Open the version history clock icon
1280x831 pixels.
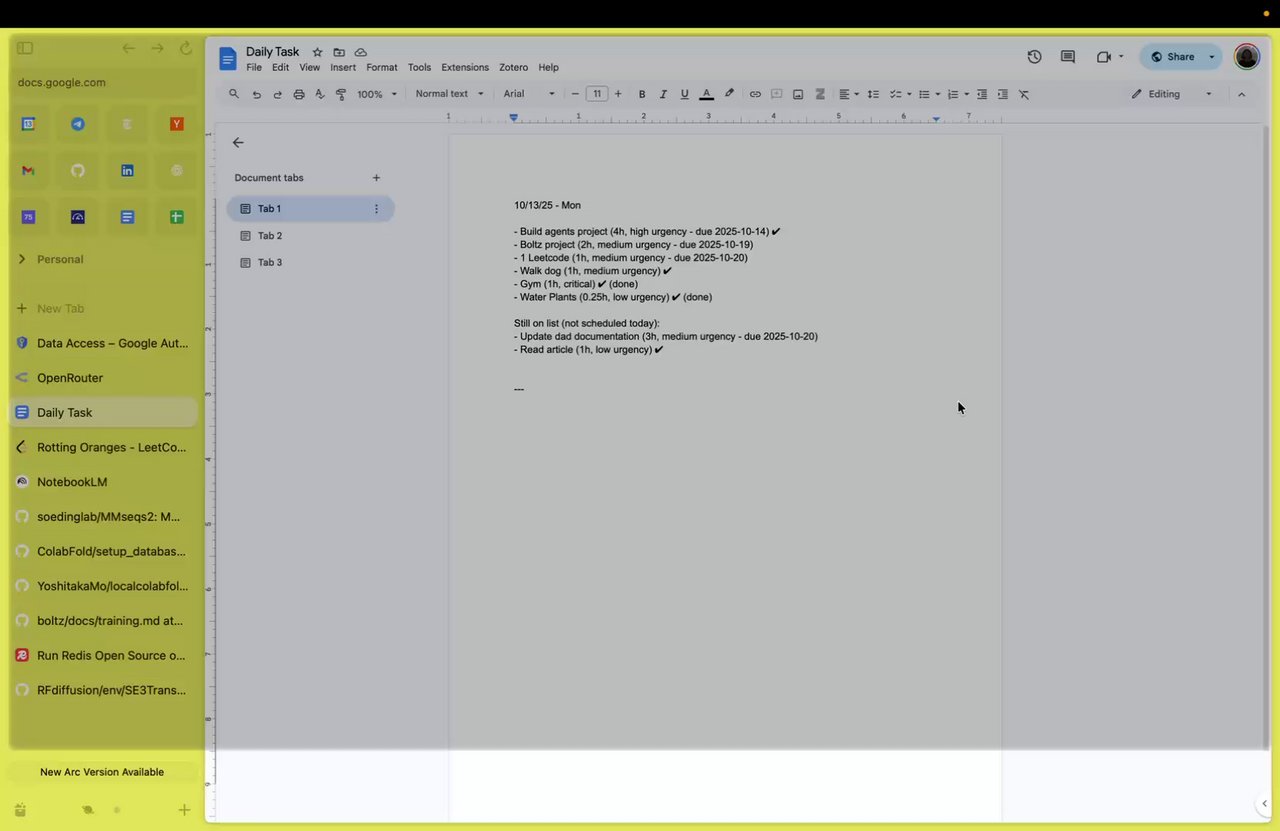click(1034, 57)
